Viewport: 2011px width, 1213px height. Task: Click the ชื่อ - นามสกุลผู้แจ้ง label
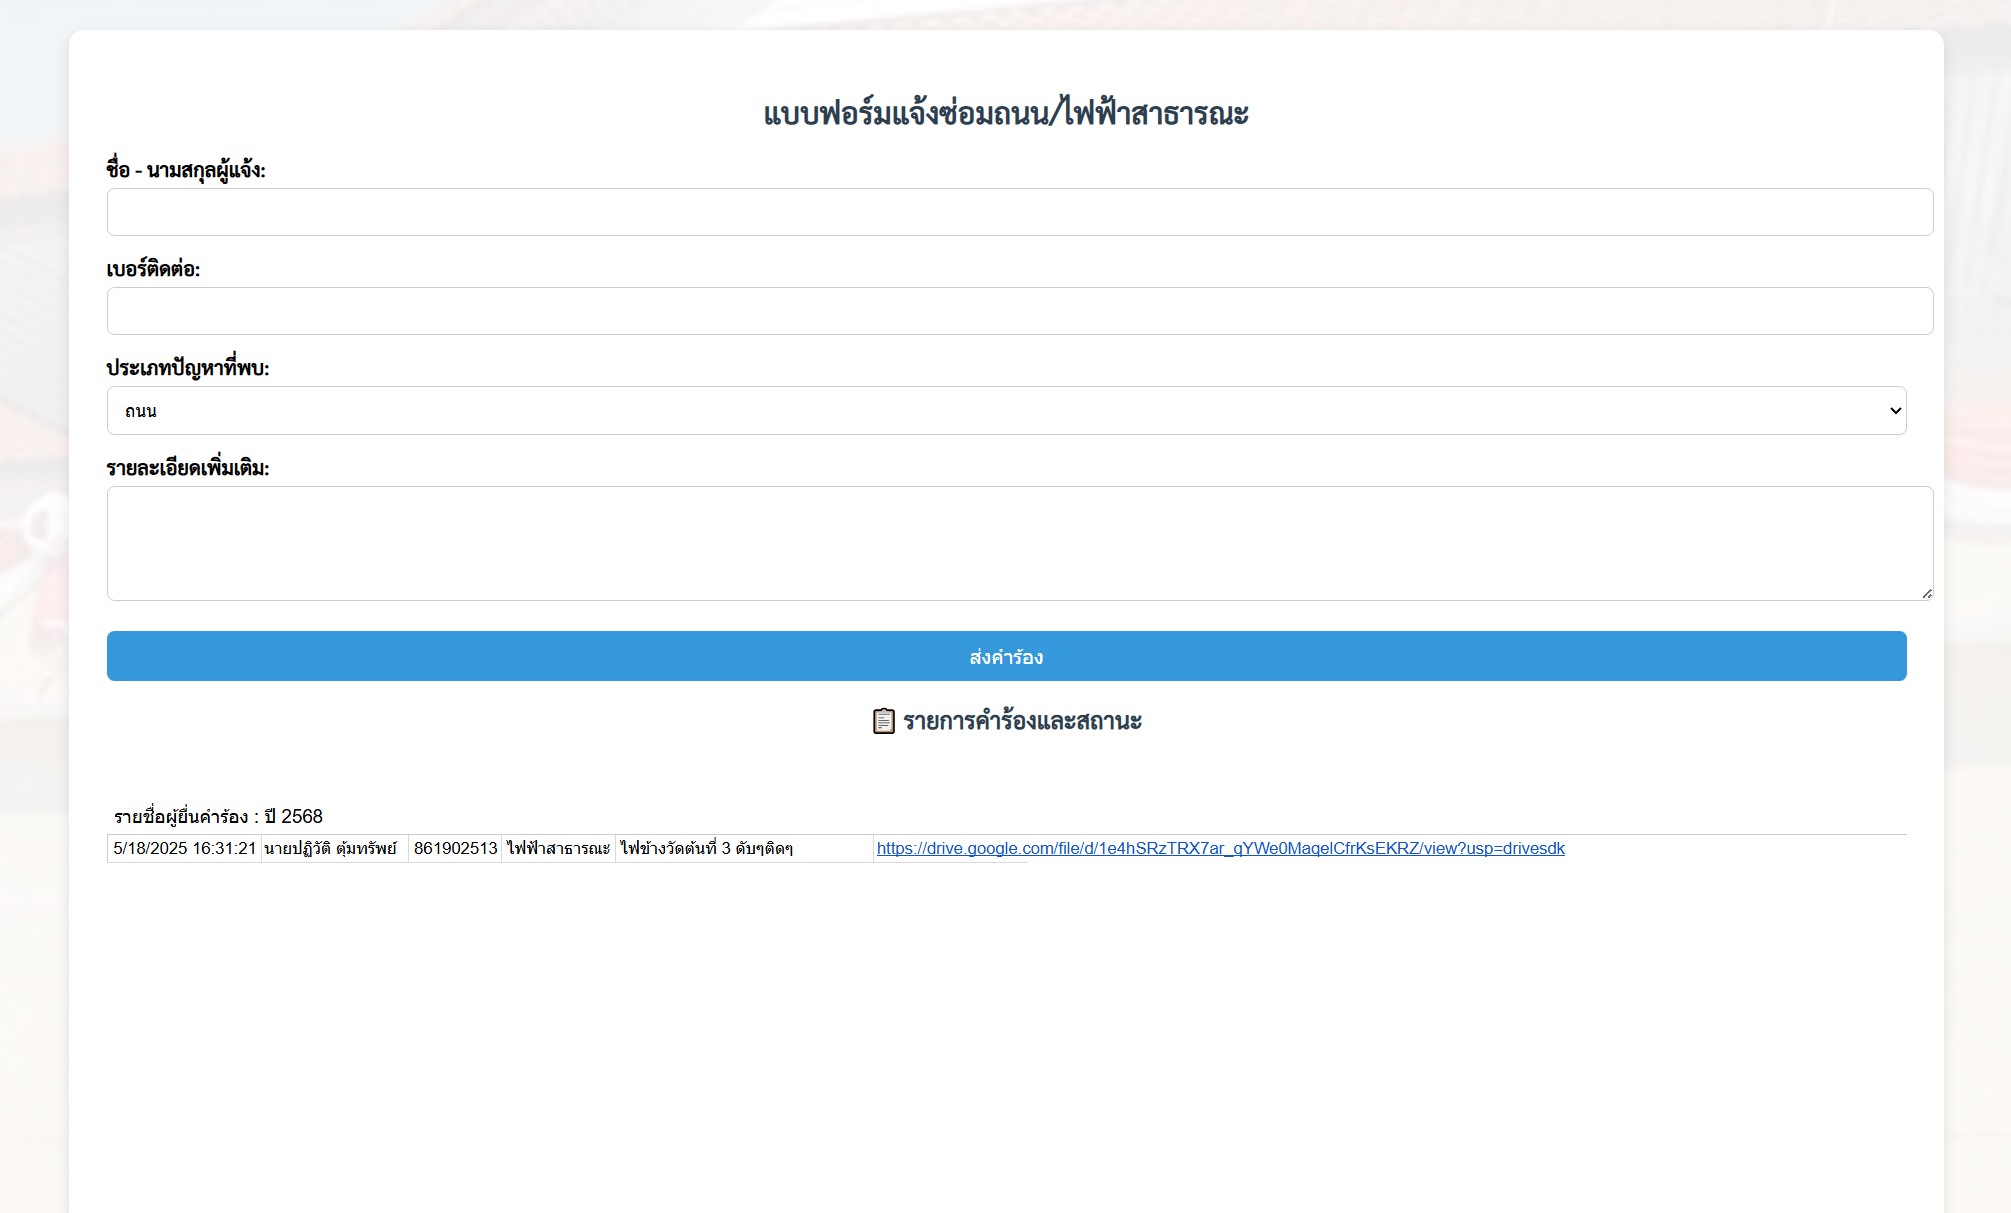186,170
